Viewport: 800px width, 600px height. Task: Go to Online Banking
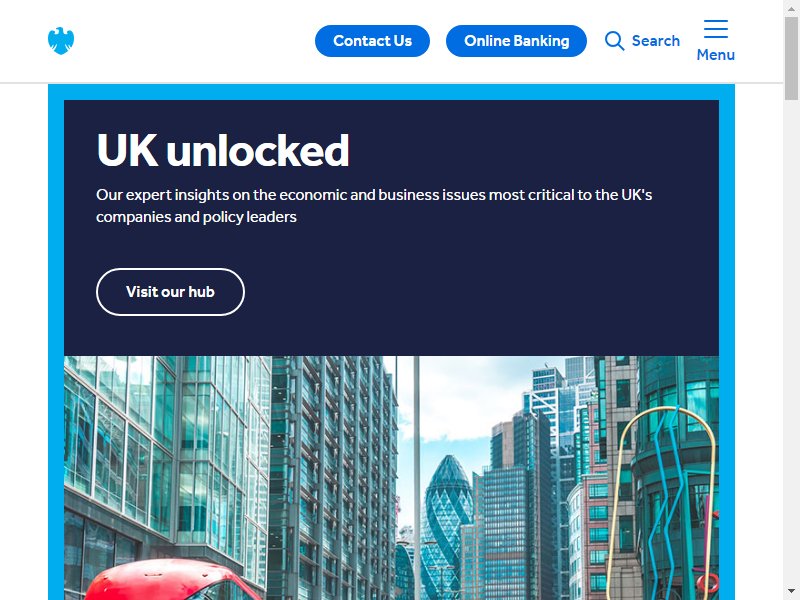coord(516,41)
